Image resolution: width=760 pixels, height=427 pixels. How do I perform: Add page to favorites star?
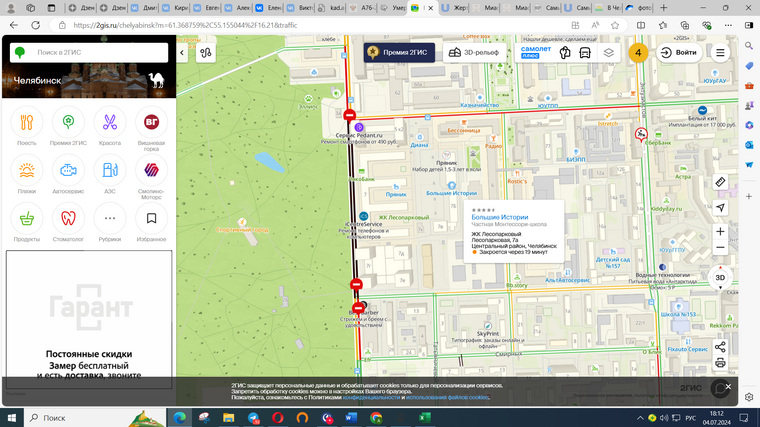615,25
